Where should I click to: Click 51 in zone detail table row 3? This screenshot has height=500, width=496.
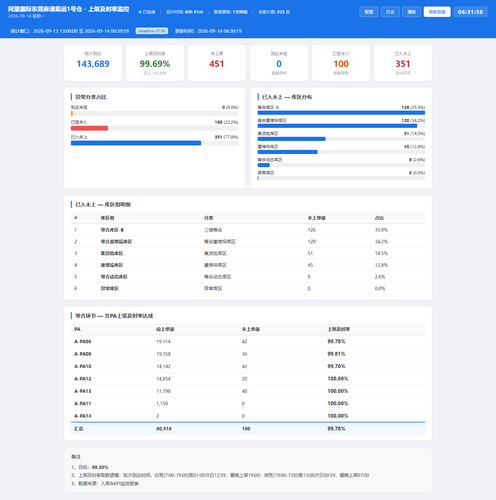click(x=310, y=253)
